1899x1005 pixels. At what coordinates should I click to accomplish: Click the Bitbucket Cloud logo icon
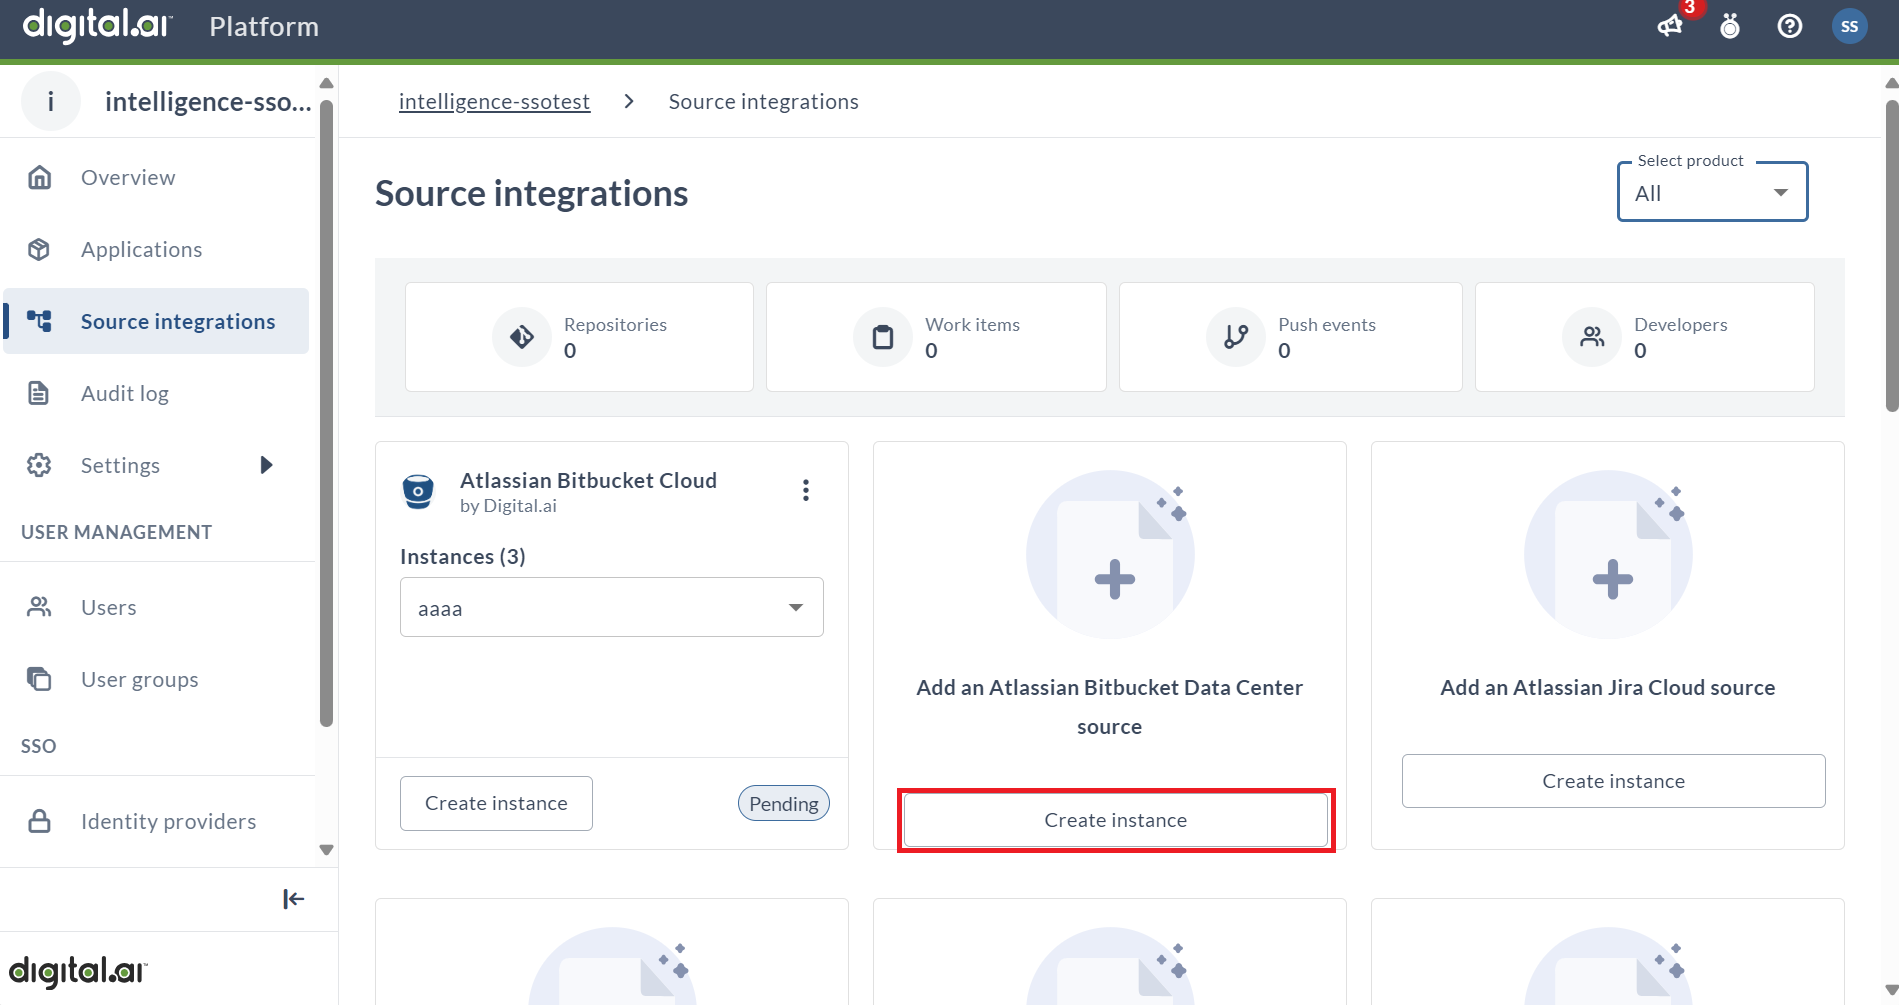tap(418, 491)
